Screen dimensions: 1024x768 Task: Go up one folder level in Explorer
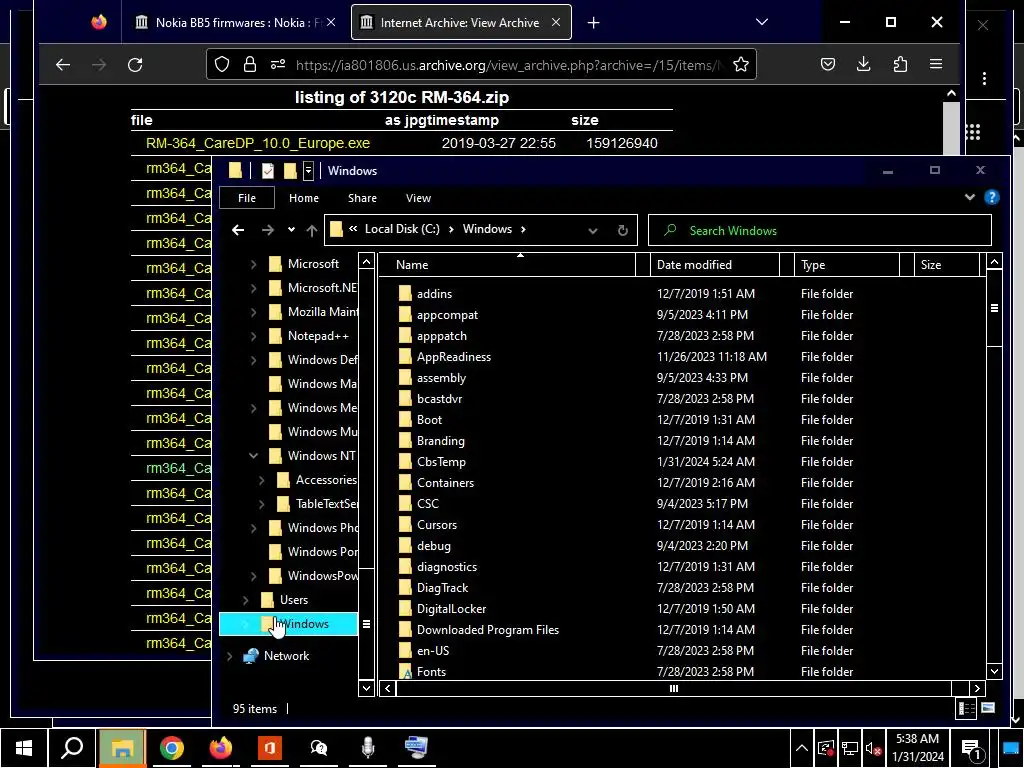click(x=312, y=230)
